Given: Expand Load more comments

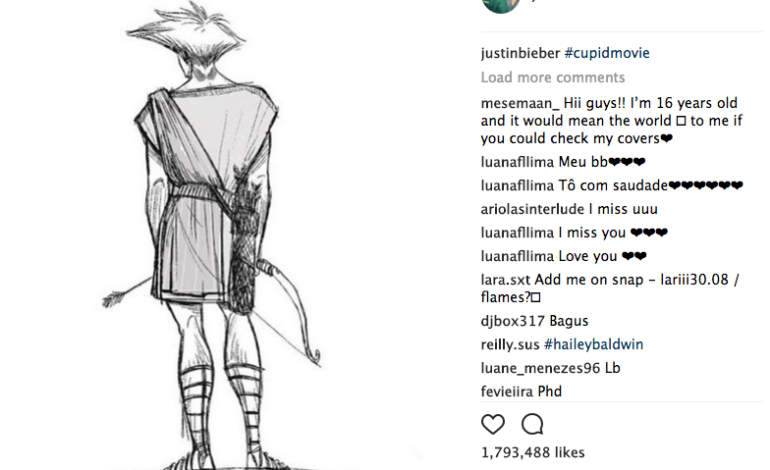Looking at the screenshot, I should click(x=553, y=78).
